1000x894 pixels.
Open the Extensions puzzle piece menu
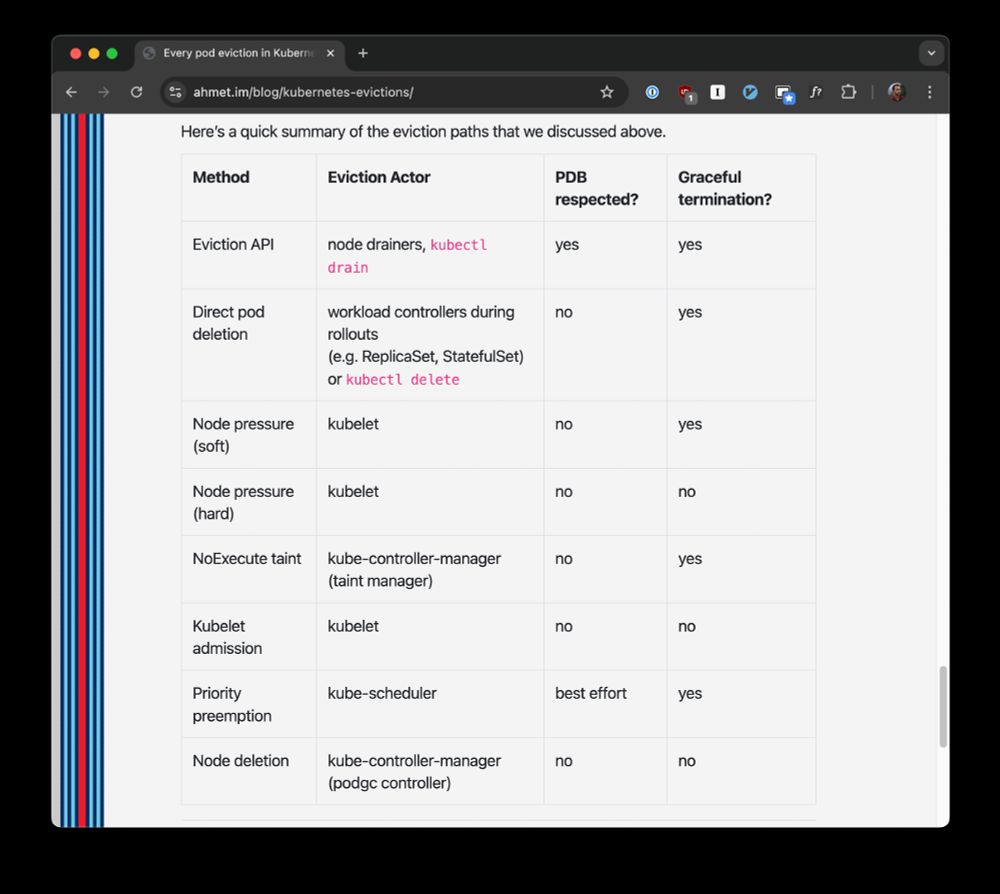(848, 92)
